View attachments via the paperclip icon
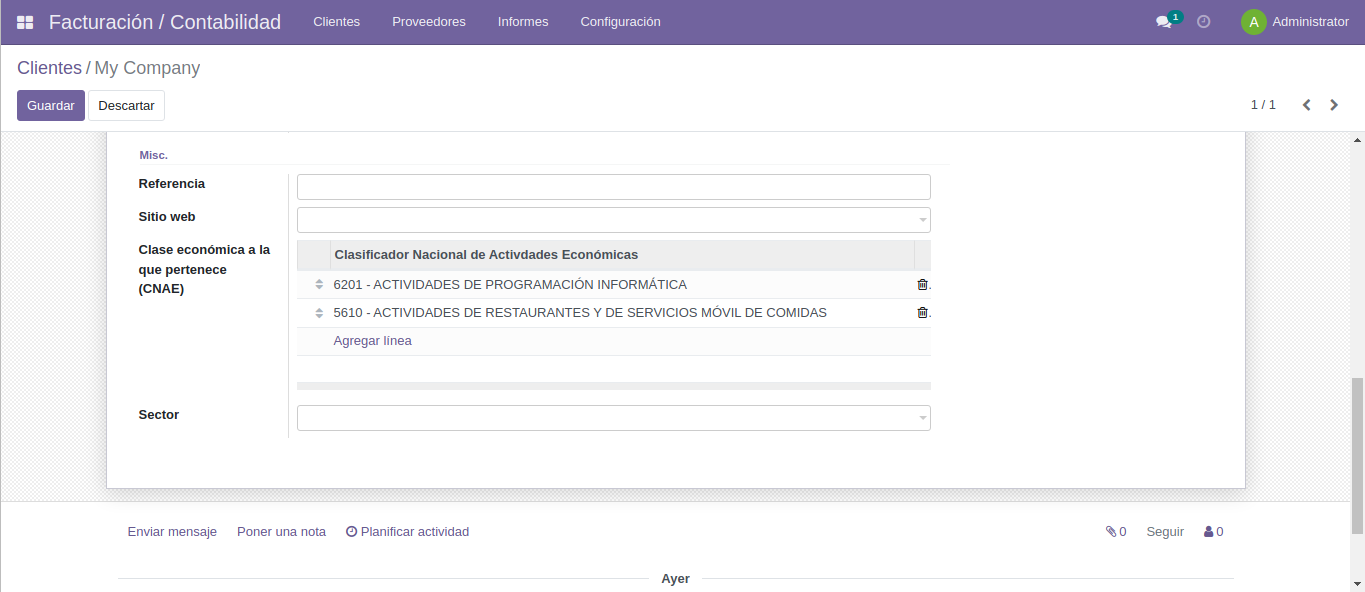This screenshot has width=1365, height=592. click(x=1113, y=531)
